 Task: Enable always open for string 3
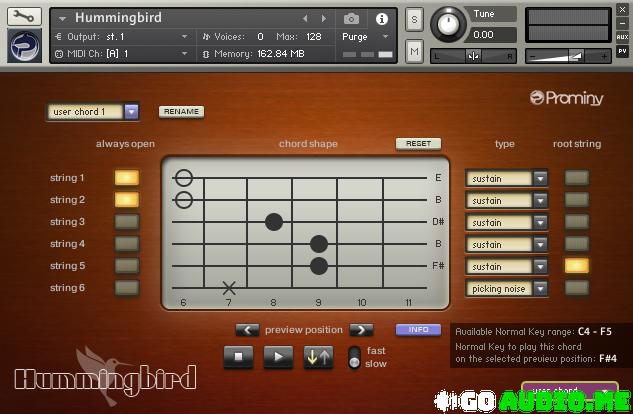127,222
